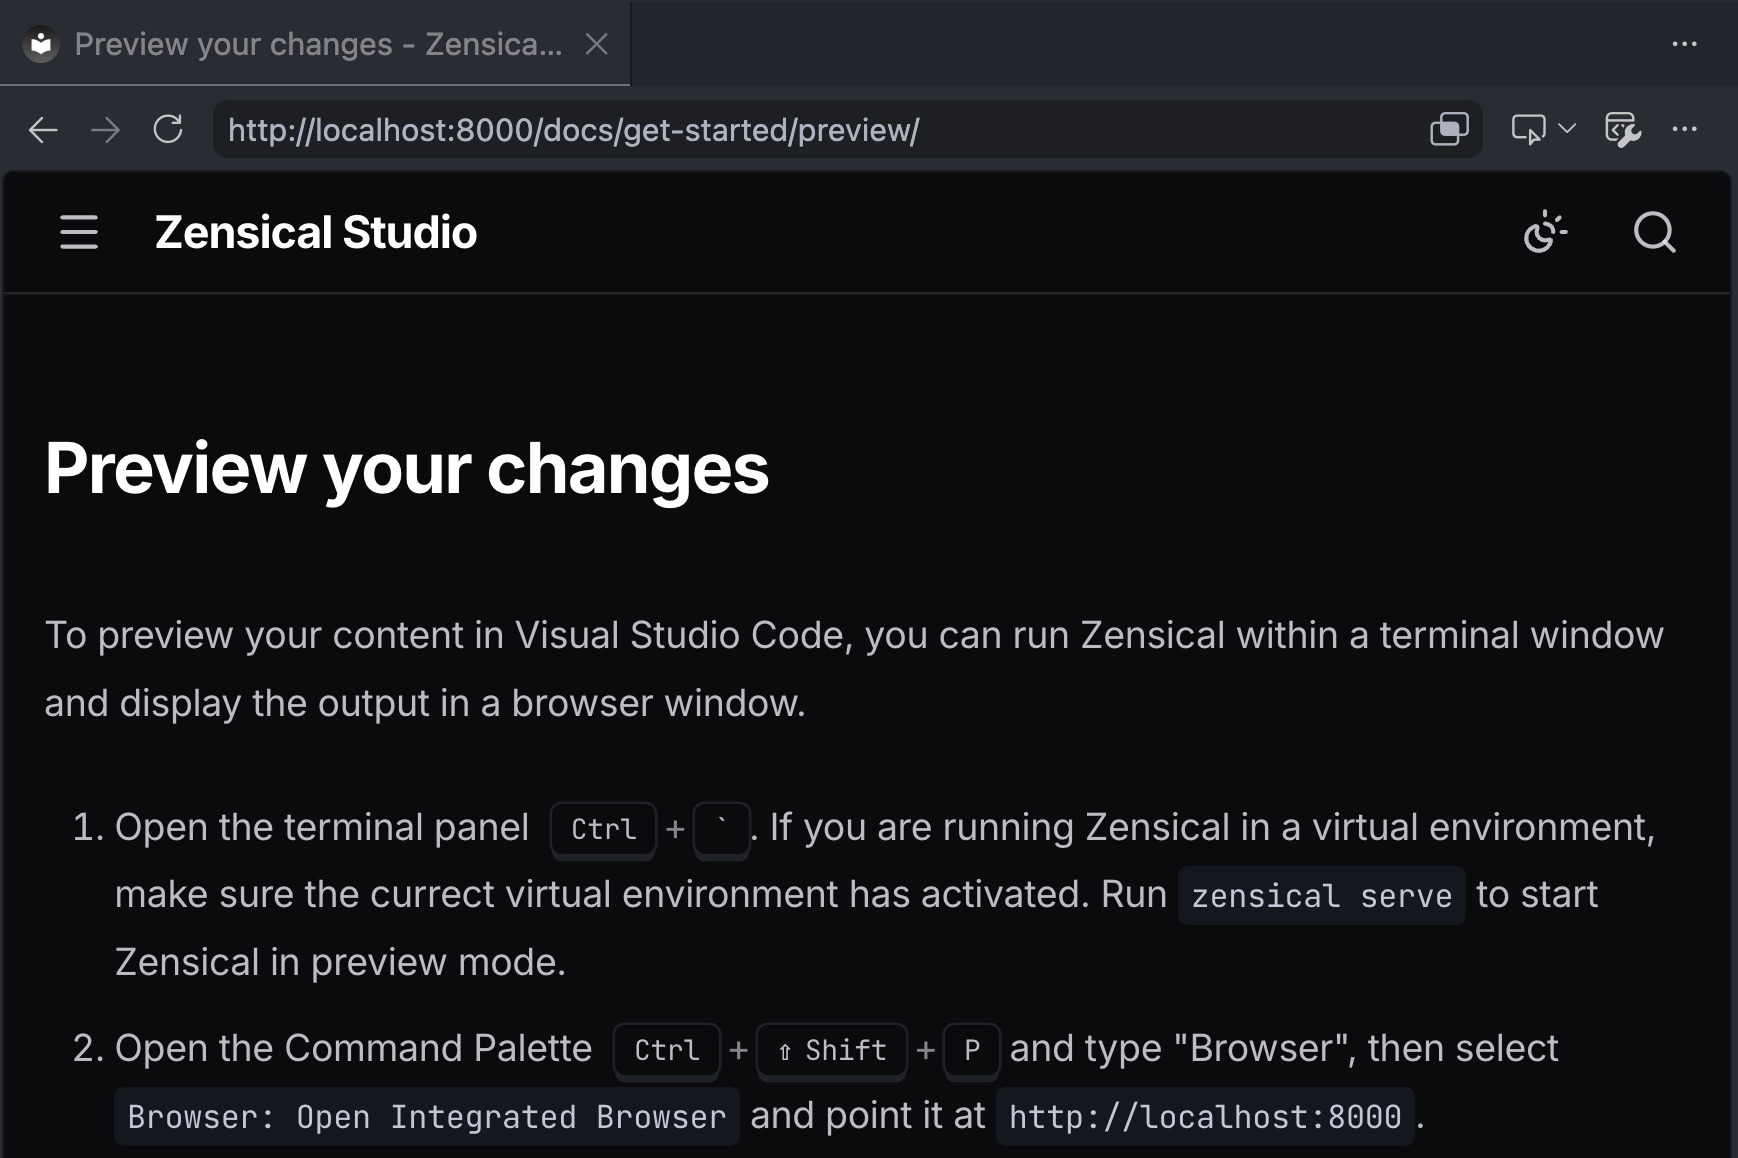Image resolution: width=1738 pixels, height=1158 pixels.
Task: Click the browser back arrow
Action: [x=43, y=130]
